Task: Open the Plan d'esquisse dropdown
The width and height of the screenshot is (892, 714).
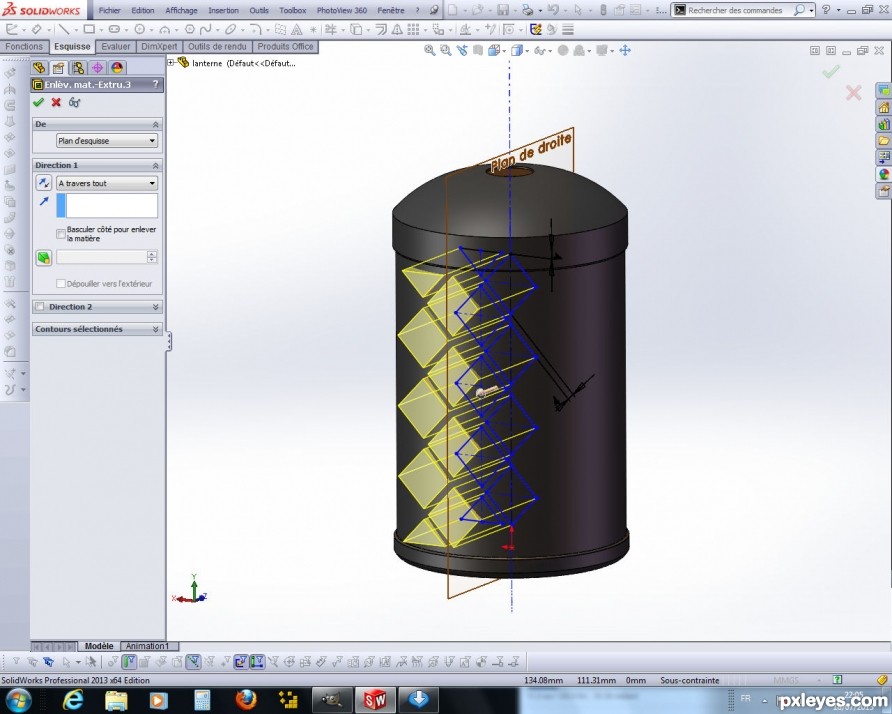Action: coord(107,141)
